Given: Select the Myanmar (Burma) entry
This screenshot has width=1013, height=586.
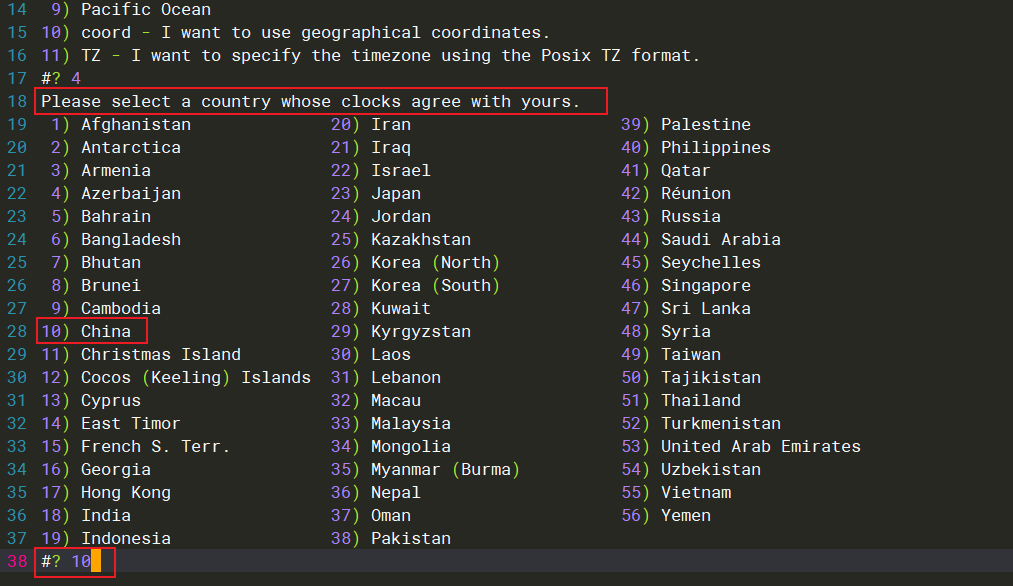Looking at the screenshot, I should click(x=445, y=470).
